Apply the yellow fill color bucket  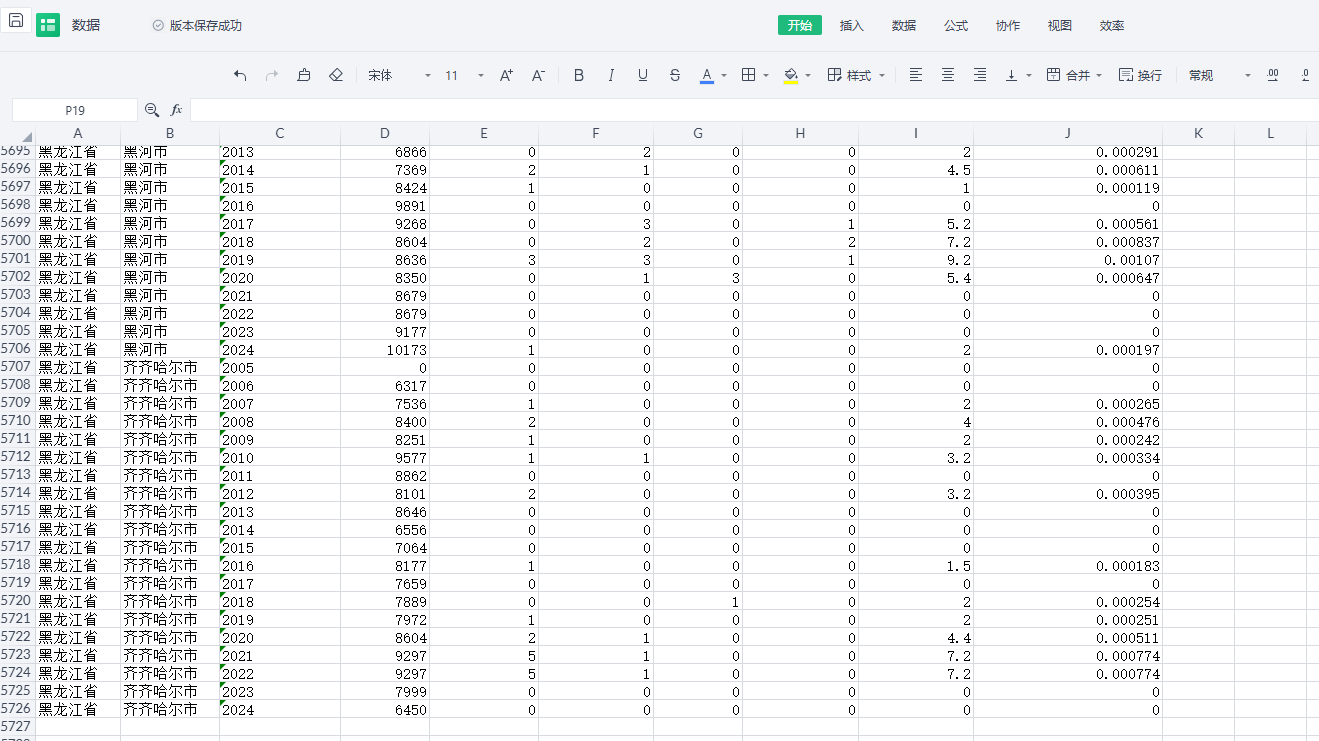790,75
